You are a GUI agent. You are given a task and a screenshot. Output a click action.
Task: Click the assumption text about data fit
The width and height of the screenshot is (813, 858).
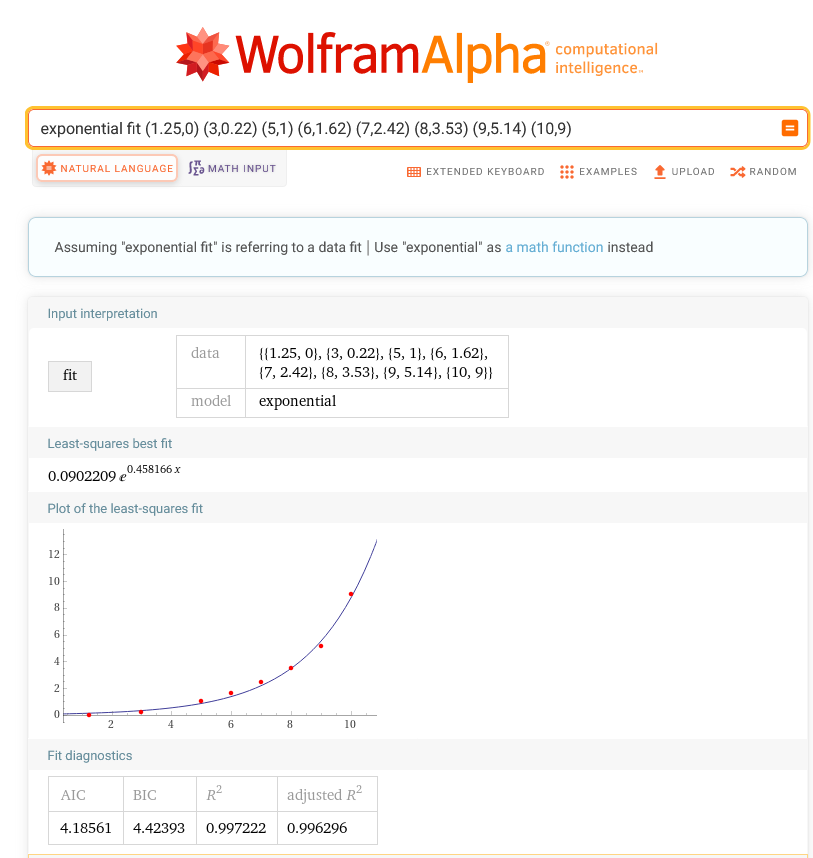click(208, 247)
